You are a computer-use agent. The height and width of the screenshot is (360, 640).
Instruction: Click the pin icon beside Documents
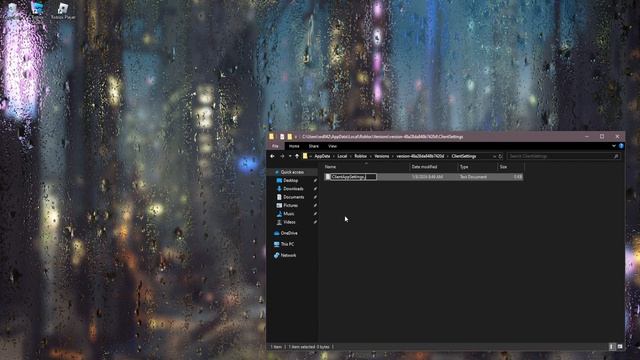[x=315, y=197]
